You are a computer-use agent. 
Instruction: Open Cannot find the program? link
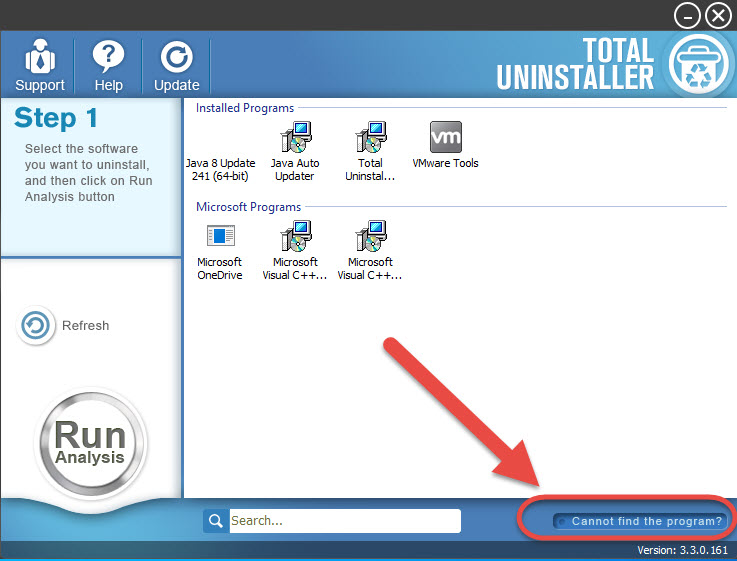click(x=641, y=521)
